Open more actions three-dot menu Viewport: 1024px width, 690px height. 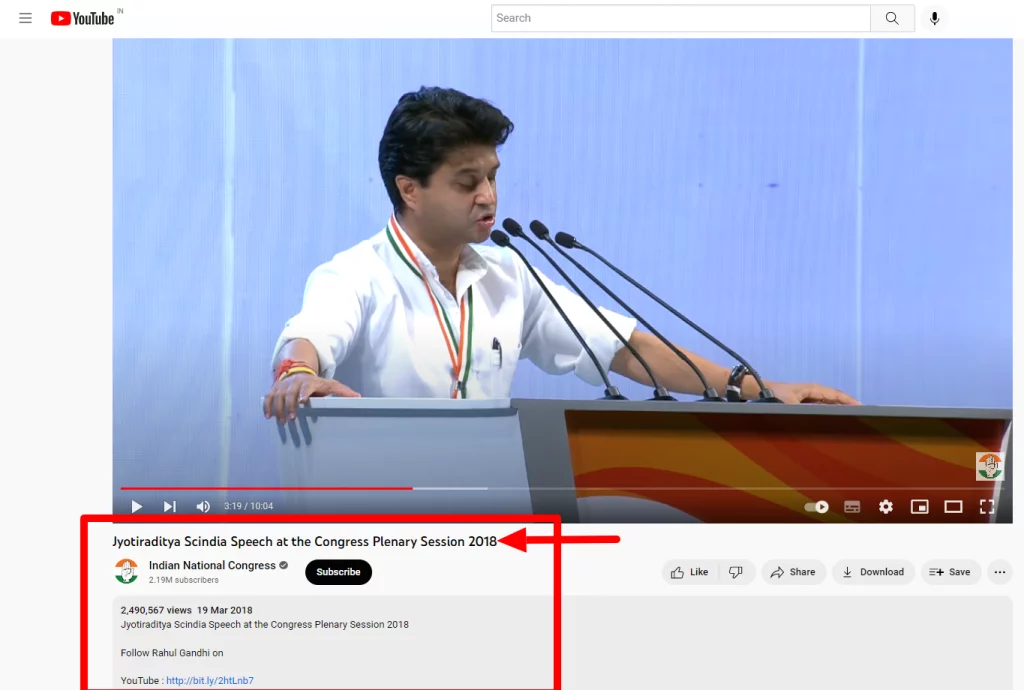pyautogui.click(x=999, y=572)
